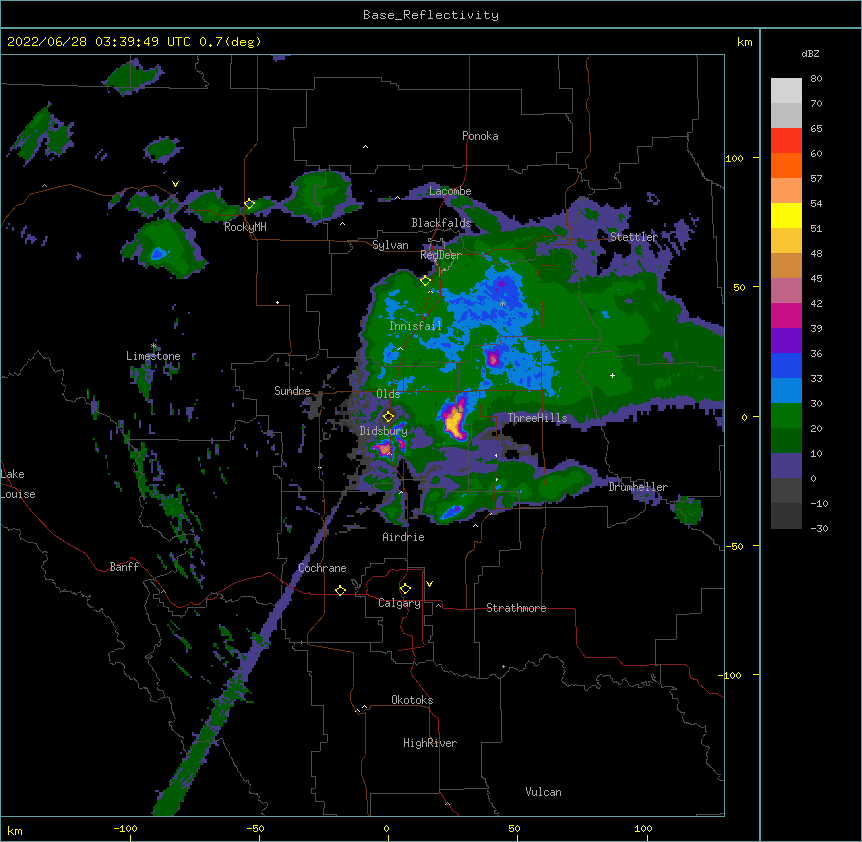Screen dimensions: 862x842
Task: Select the dark orange 57-60 dBZ swatch
Action: coord(786,165)
